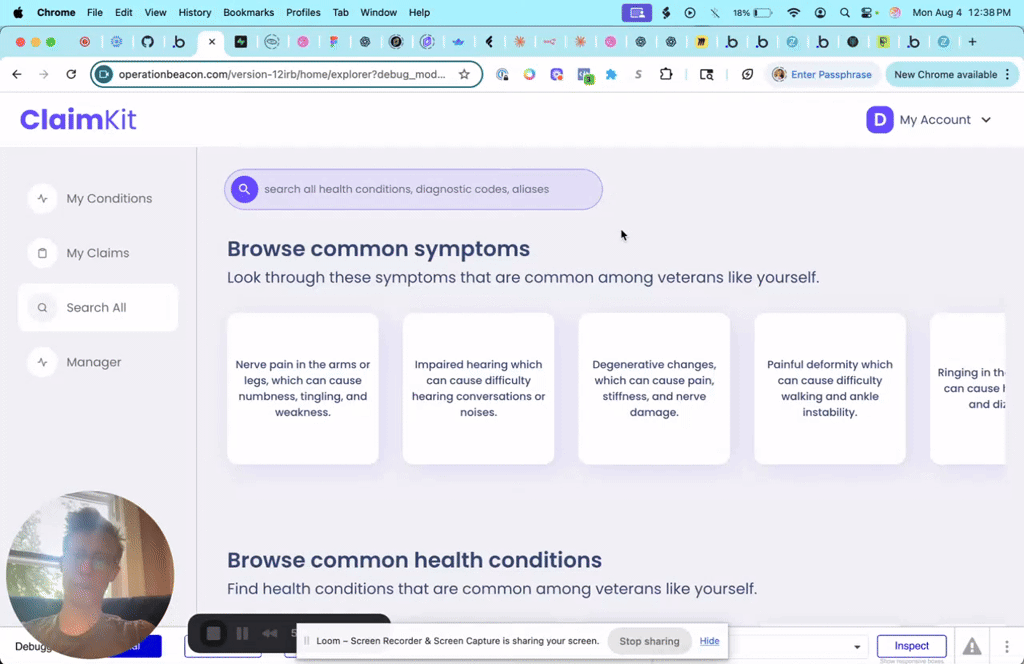
Task: Click the site info icon in address bar
Action: pyautogui.click(x=103, y=74)
